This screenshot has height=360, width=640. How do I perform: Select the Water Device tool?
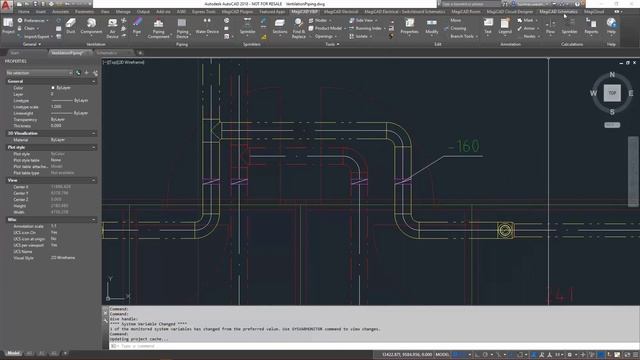207,26
